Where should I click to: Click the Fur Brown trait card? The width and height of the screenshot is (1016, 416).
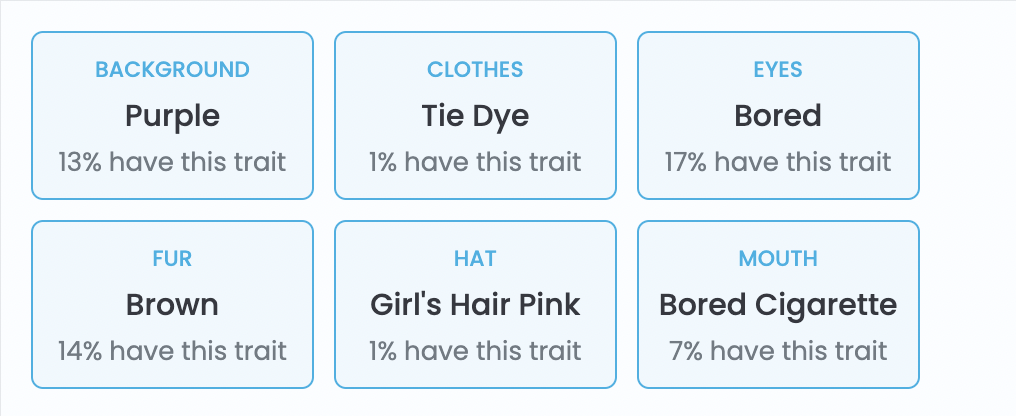172,305
